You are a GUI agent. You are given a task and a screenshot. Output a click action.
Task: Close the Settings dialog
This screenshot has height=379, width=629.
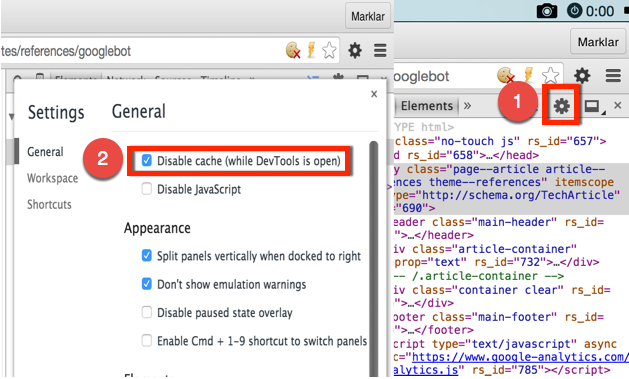coord(374,94)
